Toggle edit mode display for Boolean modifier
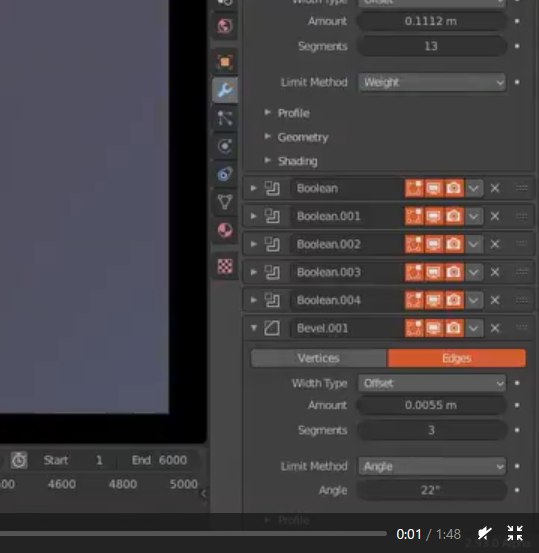Screen dimensions: 539x553 [x=414, y=188]
